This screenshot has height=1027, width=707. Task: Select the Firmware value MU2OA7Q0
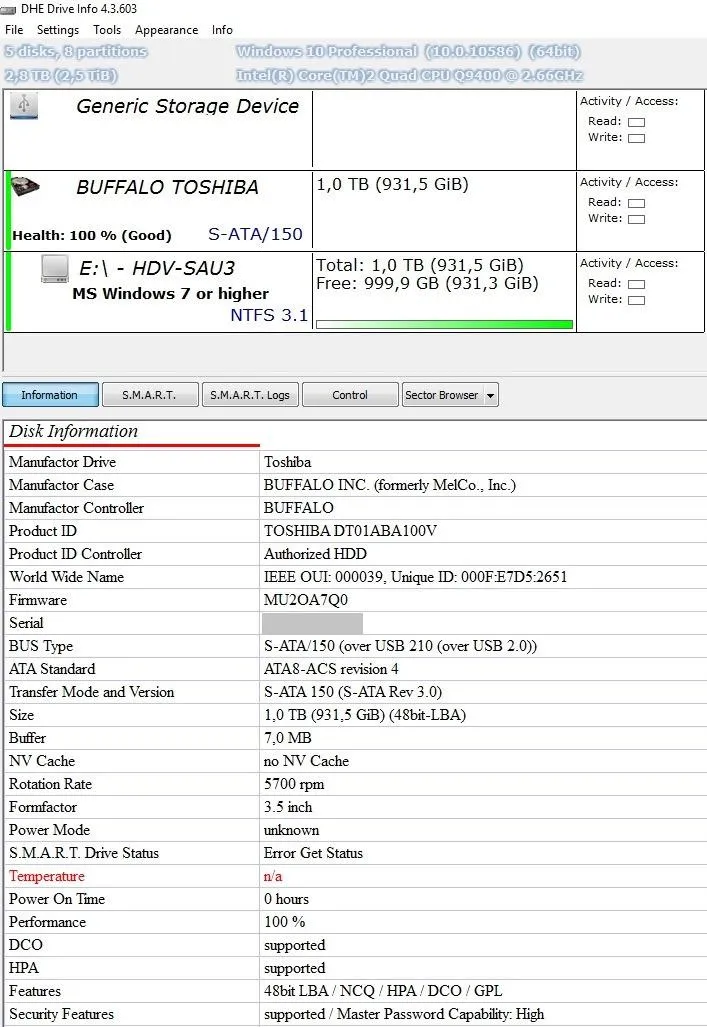306,600
